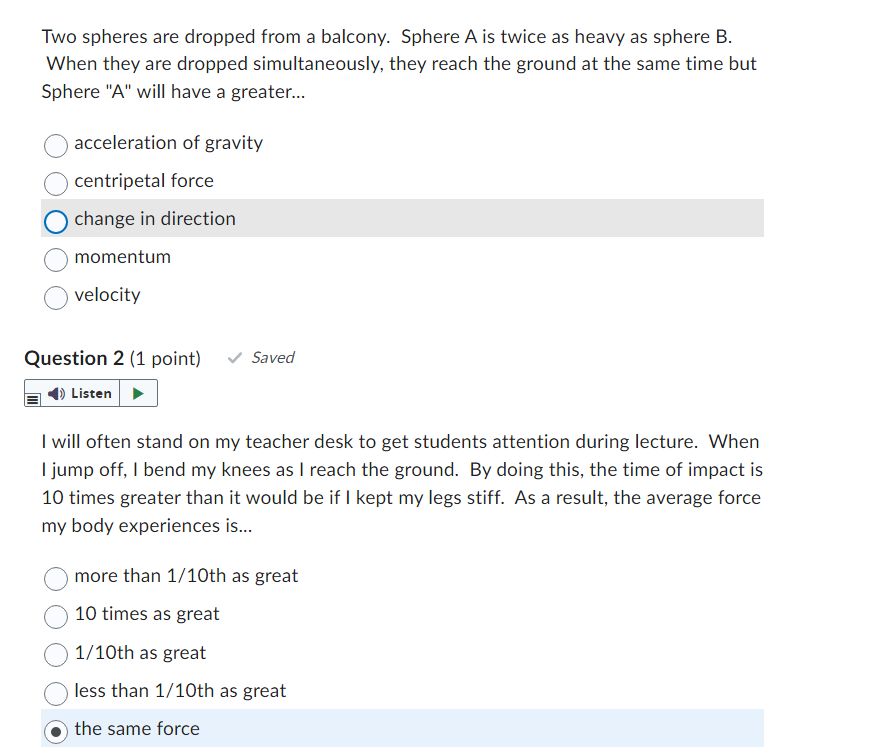The height and width of the screenshot is (751, 887).
Task: Click the gray checkmark beside Saved
Action: [233, 357]
